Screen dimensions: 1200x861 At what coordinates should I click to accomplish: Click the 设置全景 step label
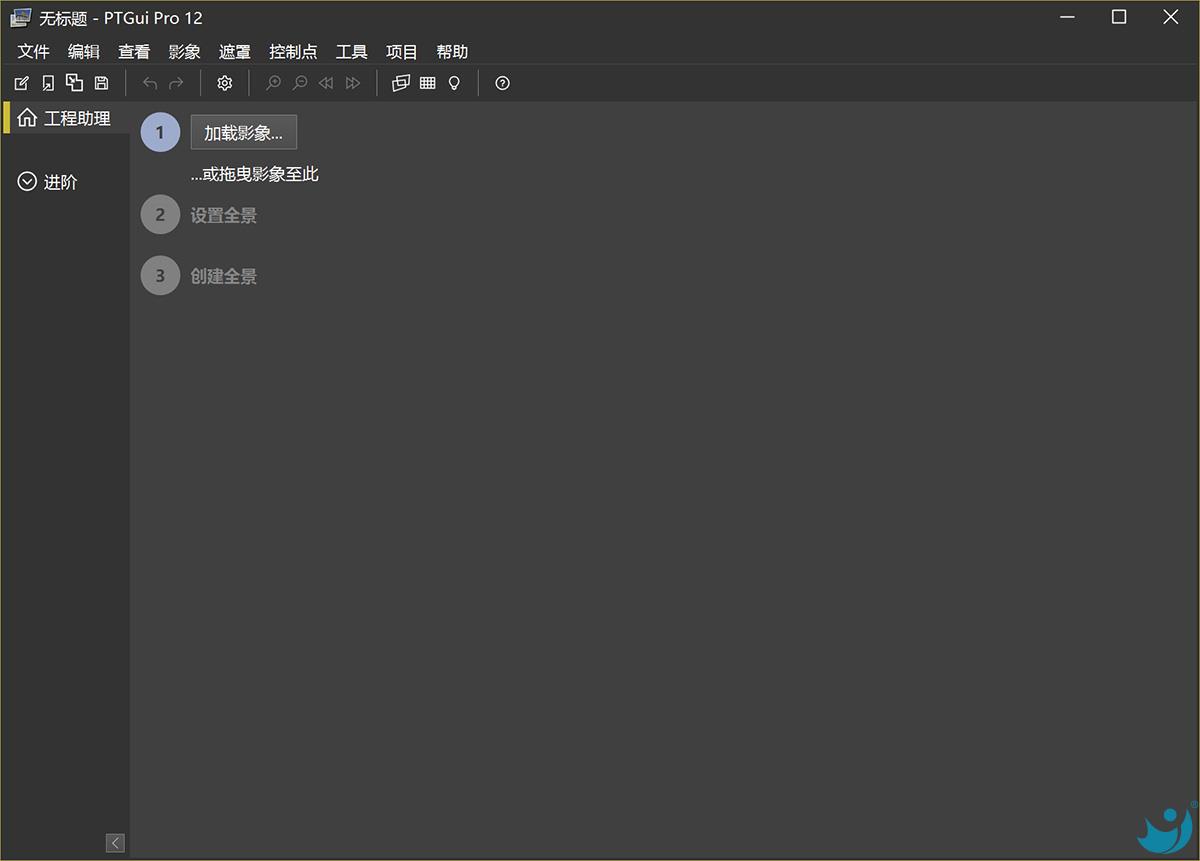[224, 215]
